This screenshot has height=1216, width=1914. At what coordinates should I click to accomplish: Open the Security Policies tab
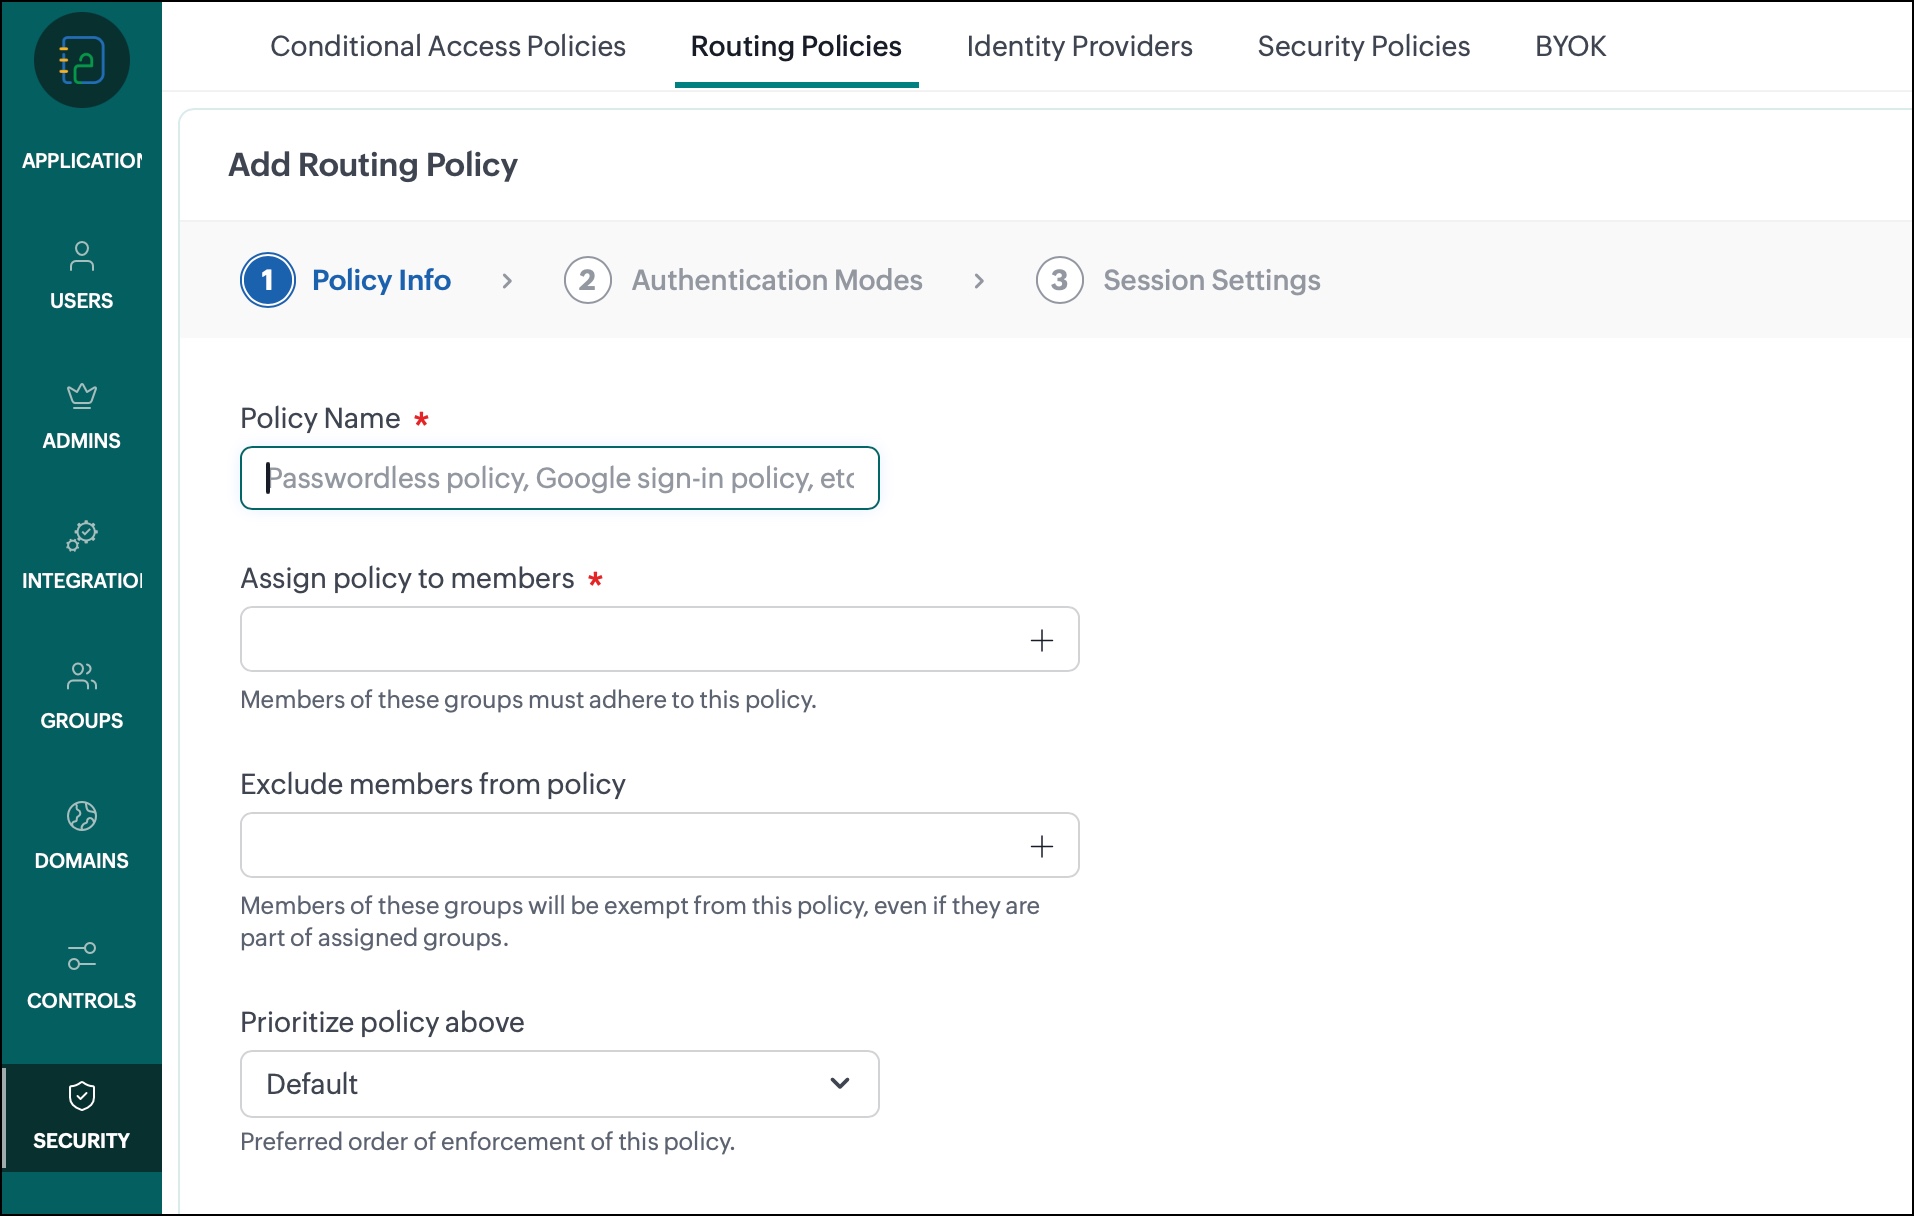(1363, 46)
